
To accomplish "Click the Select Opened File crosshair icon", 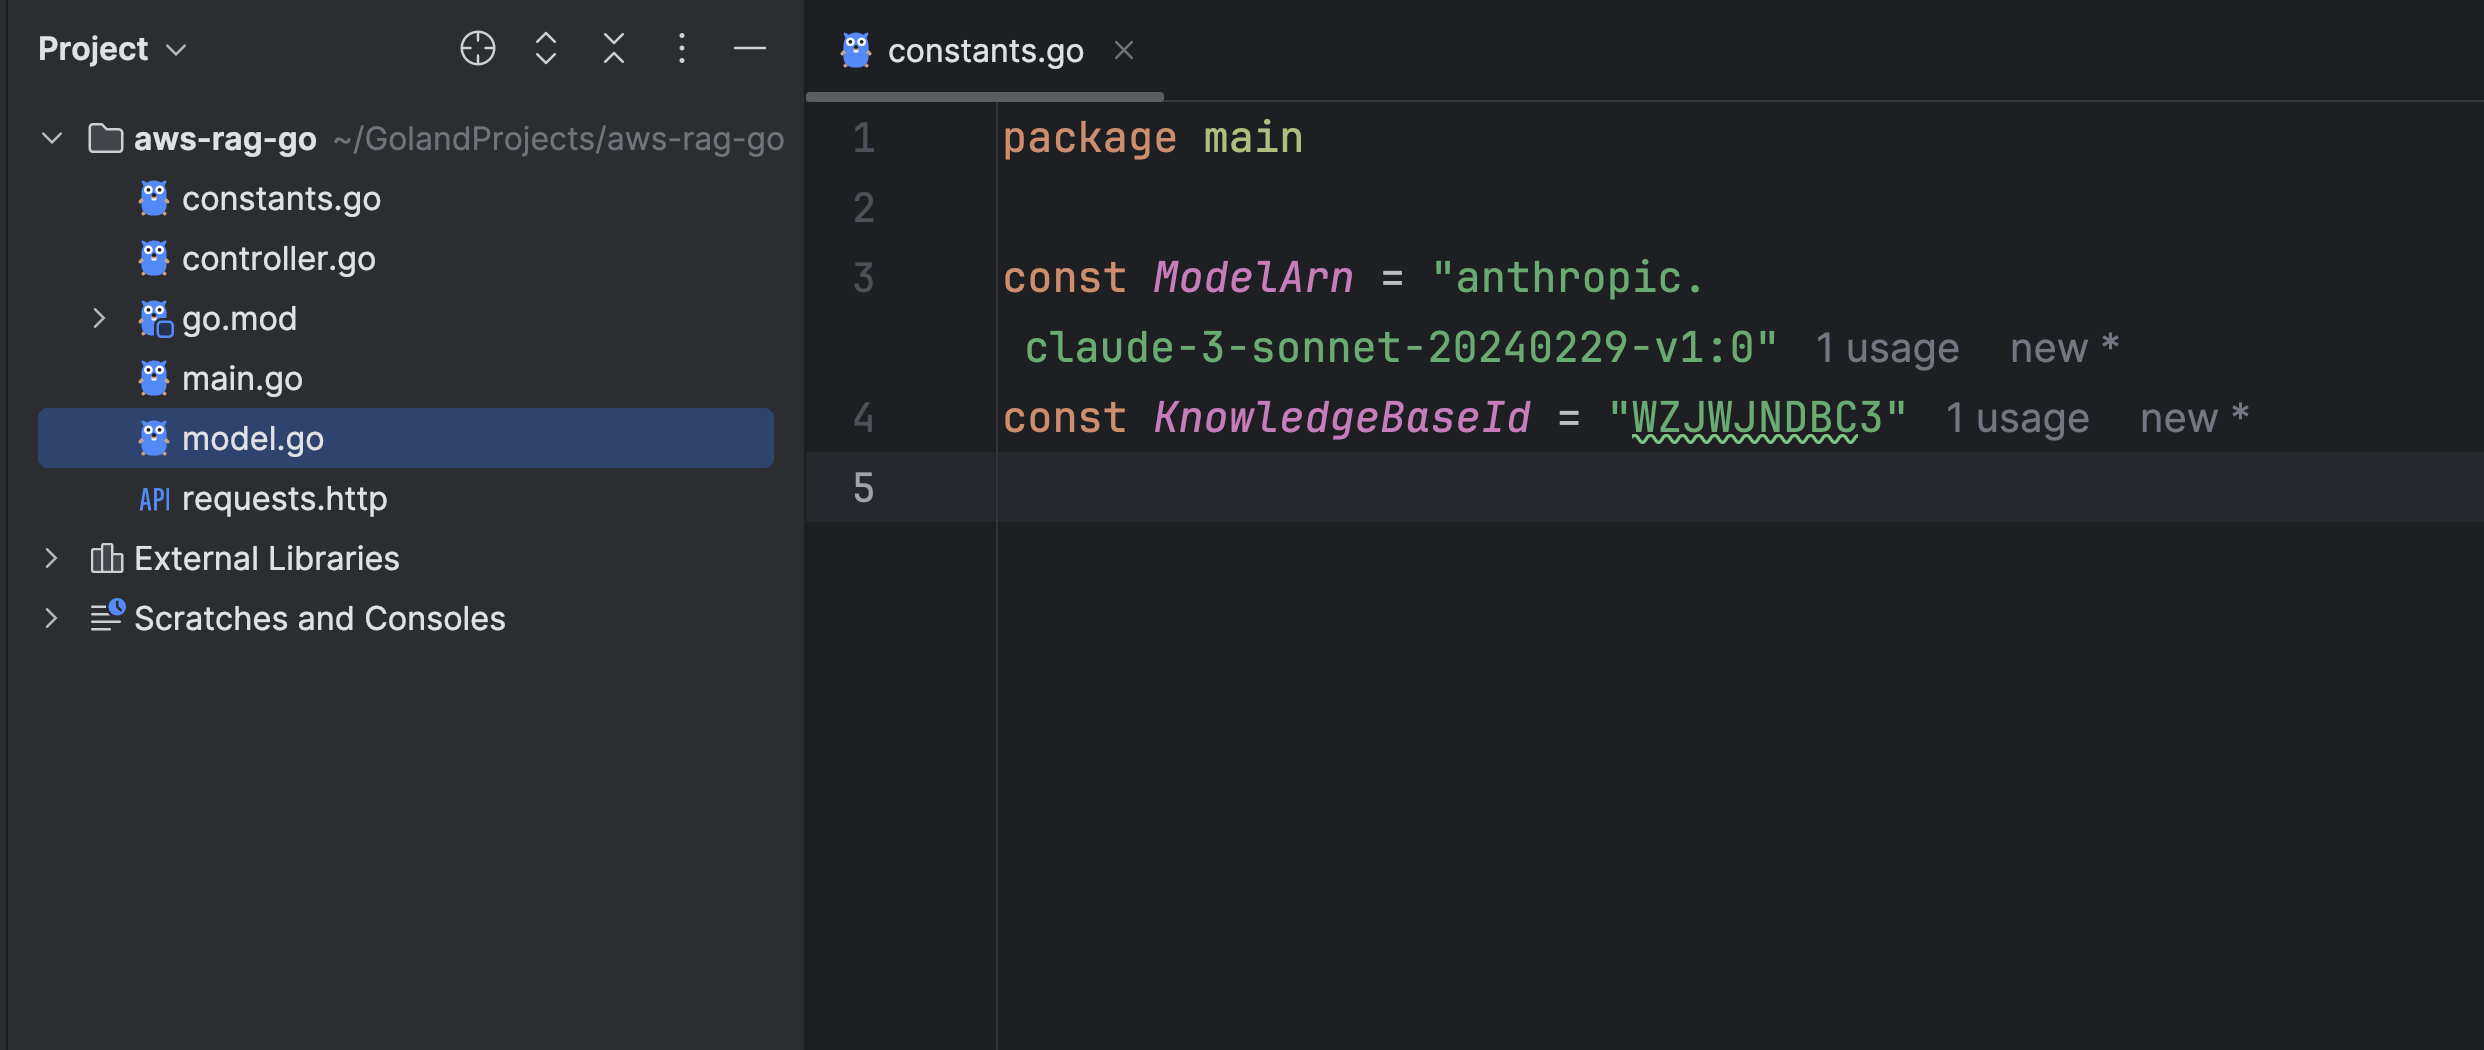I will click(x=477, y=48).
